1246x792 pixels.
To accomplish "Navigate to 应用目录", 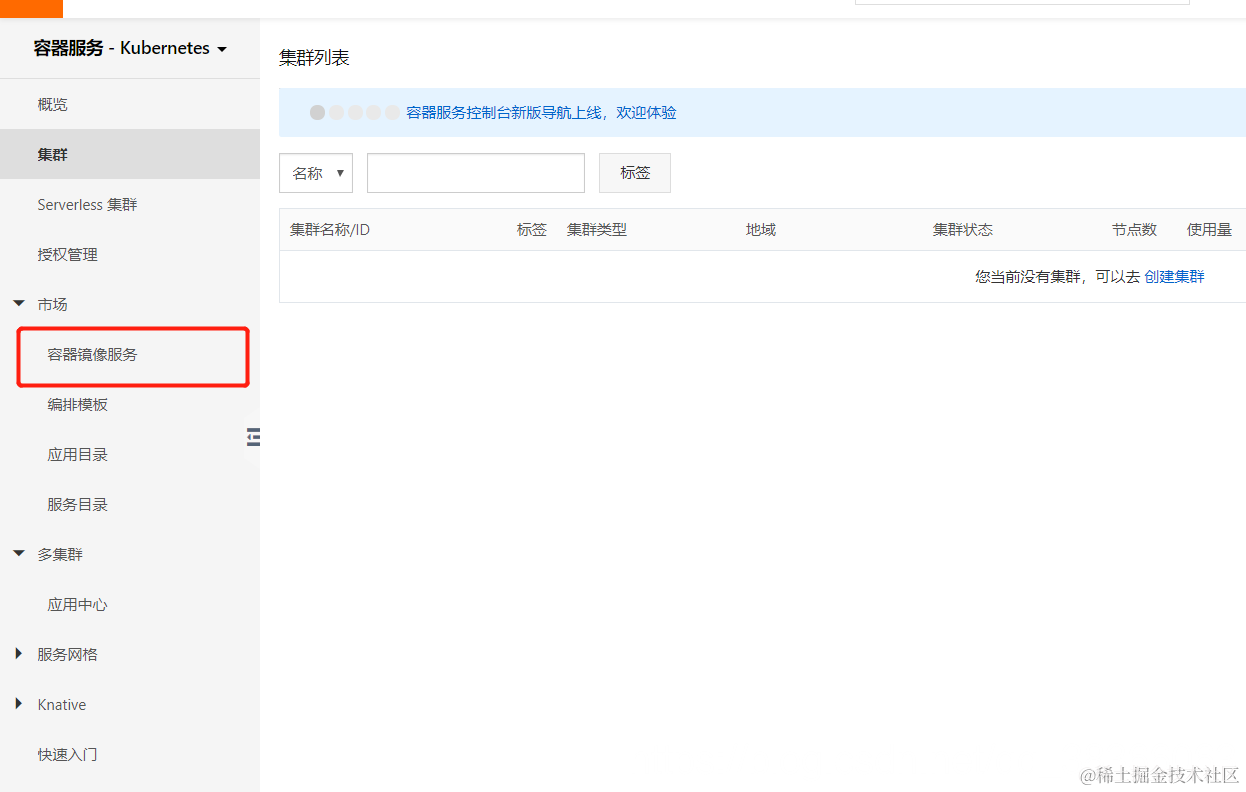I will 77,453.
